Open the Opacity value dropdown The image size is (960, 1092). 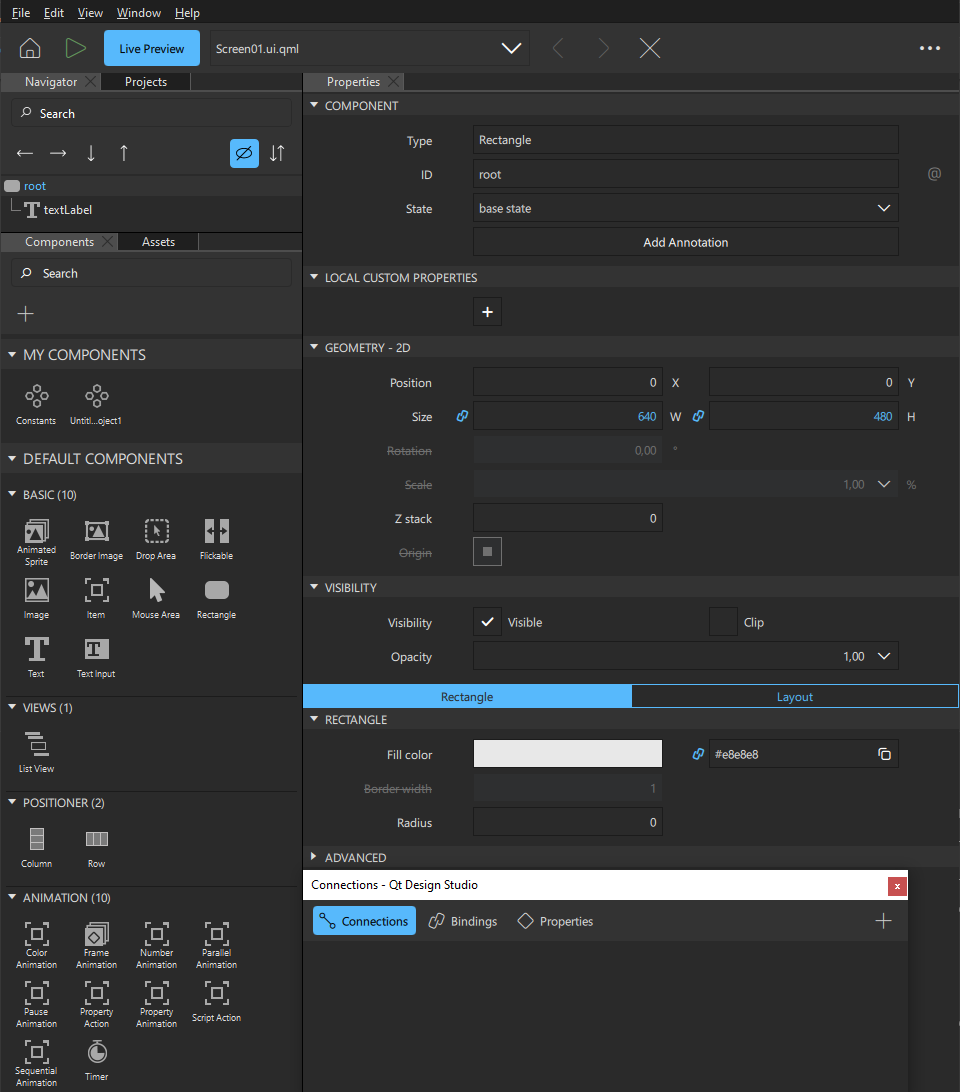[x=882, y=656]
